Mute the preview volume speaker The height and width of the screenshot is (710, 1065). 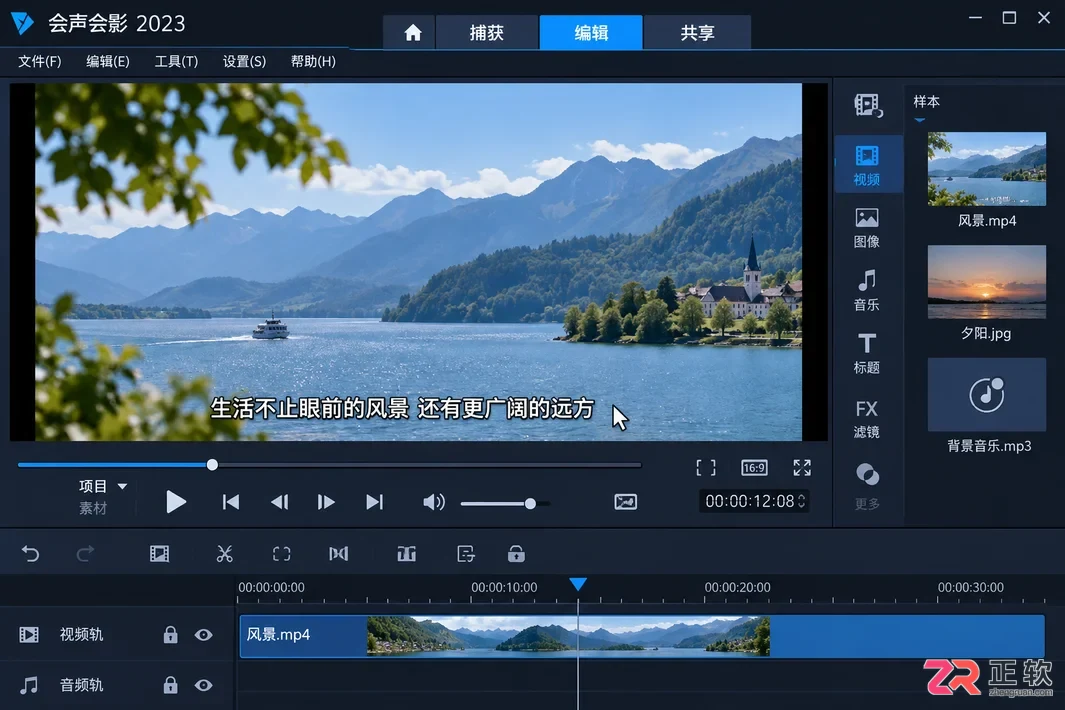[434, 502]
